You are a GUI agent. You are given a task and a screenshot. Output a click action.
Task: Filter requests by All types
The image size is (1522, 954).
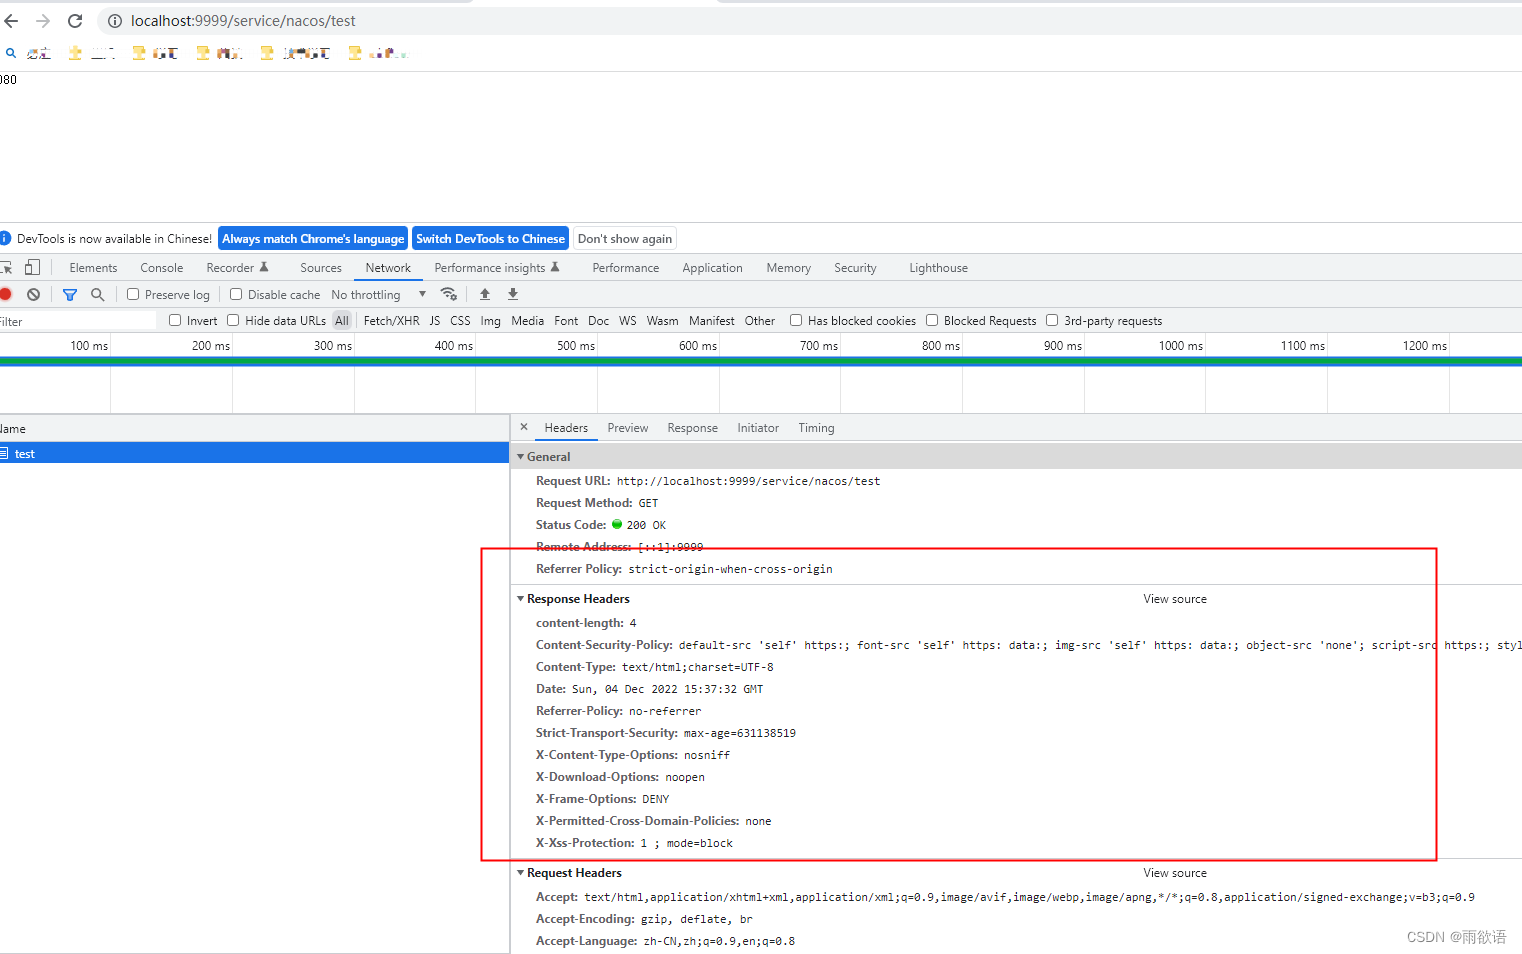coord(342,321)
